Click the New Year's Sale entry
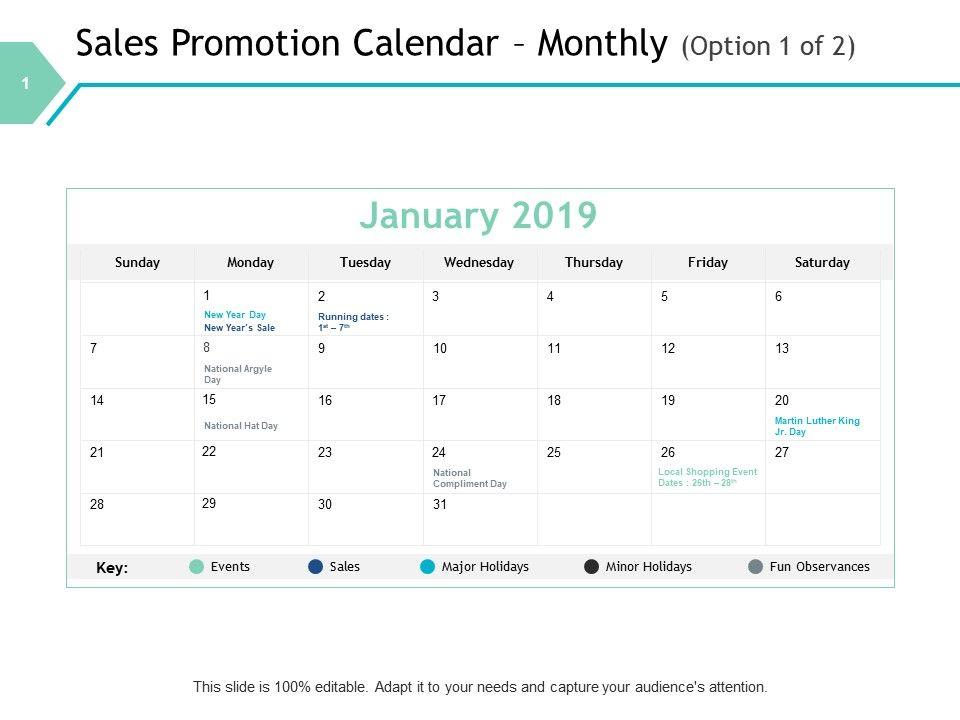960x720 pixels. click(x=239, y=327)
